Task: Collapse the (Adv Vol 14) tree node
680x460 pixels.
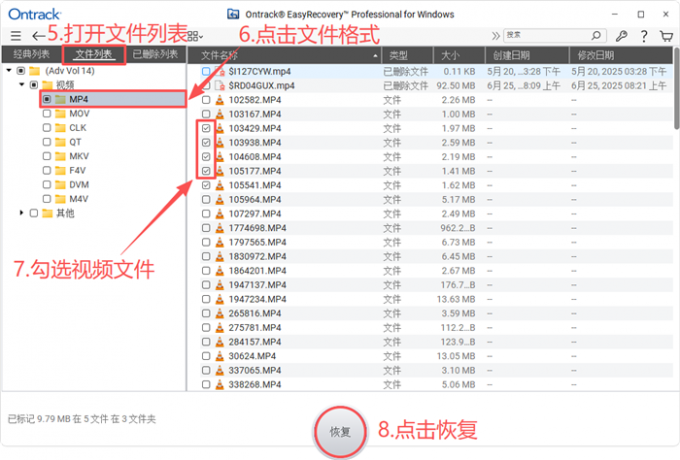Action: click(9, 70)
